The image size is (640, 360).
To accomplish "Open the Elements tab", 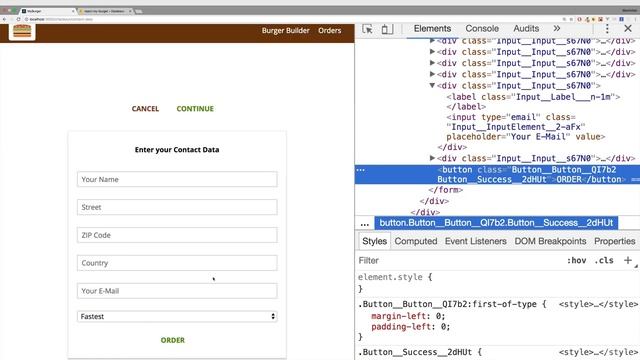I will (432, 29).
